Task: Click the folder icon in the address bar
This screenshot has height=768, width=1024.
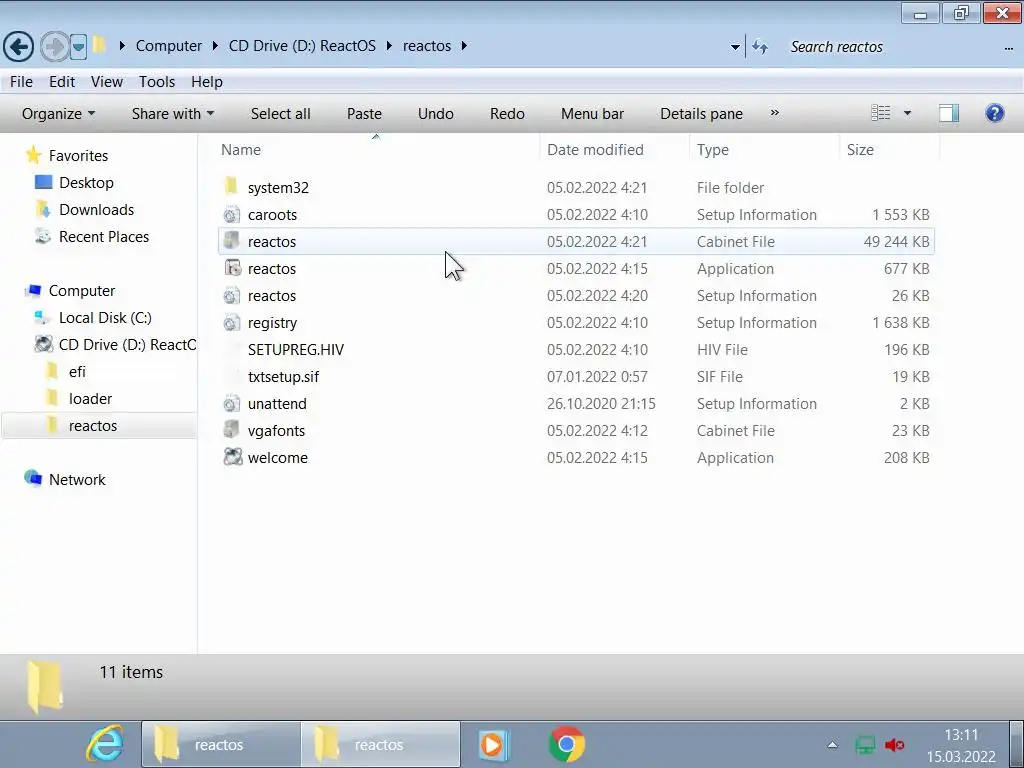Action: [x=99, y=45]
